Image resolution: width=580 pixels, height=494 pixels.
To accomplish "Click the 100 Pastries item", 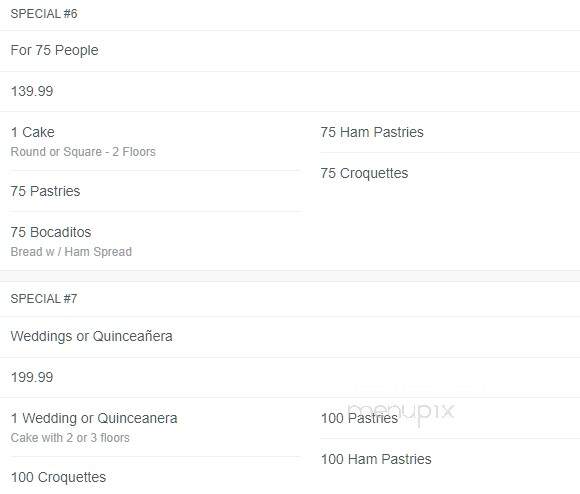I will click(359, 418).
